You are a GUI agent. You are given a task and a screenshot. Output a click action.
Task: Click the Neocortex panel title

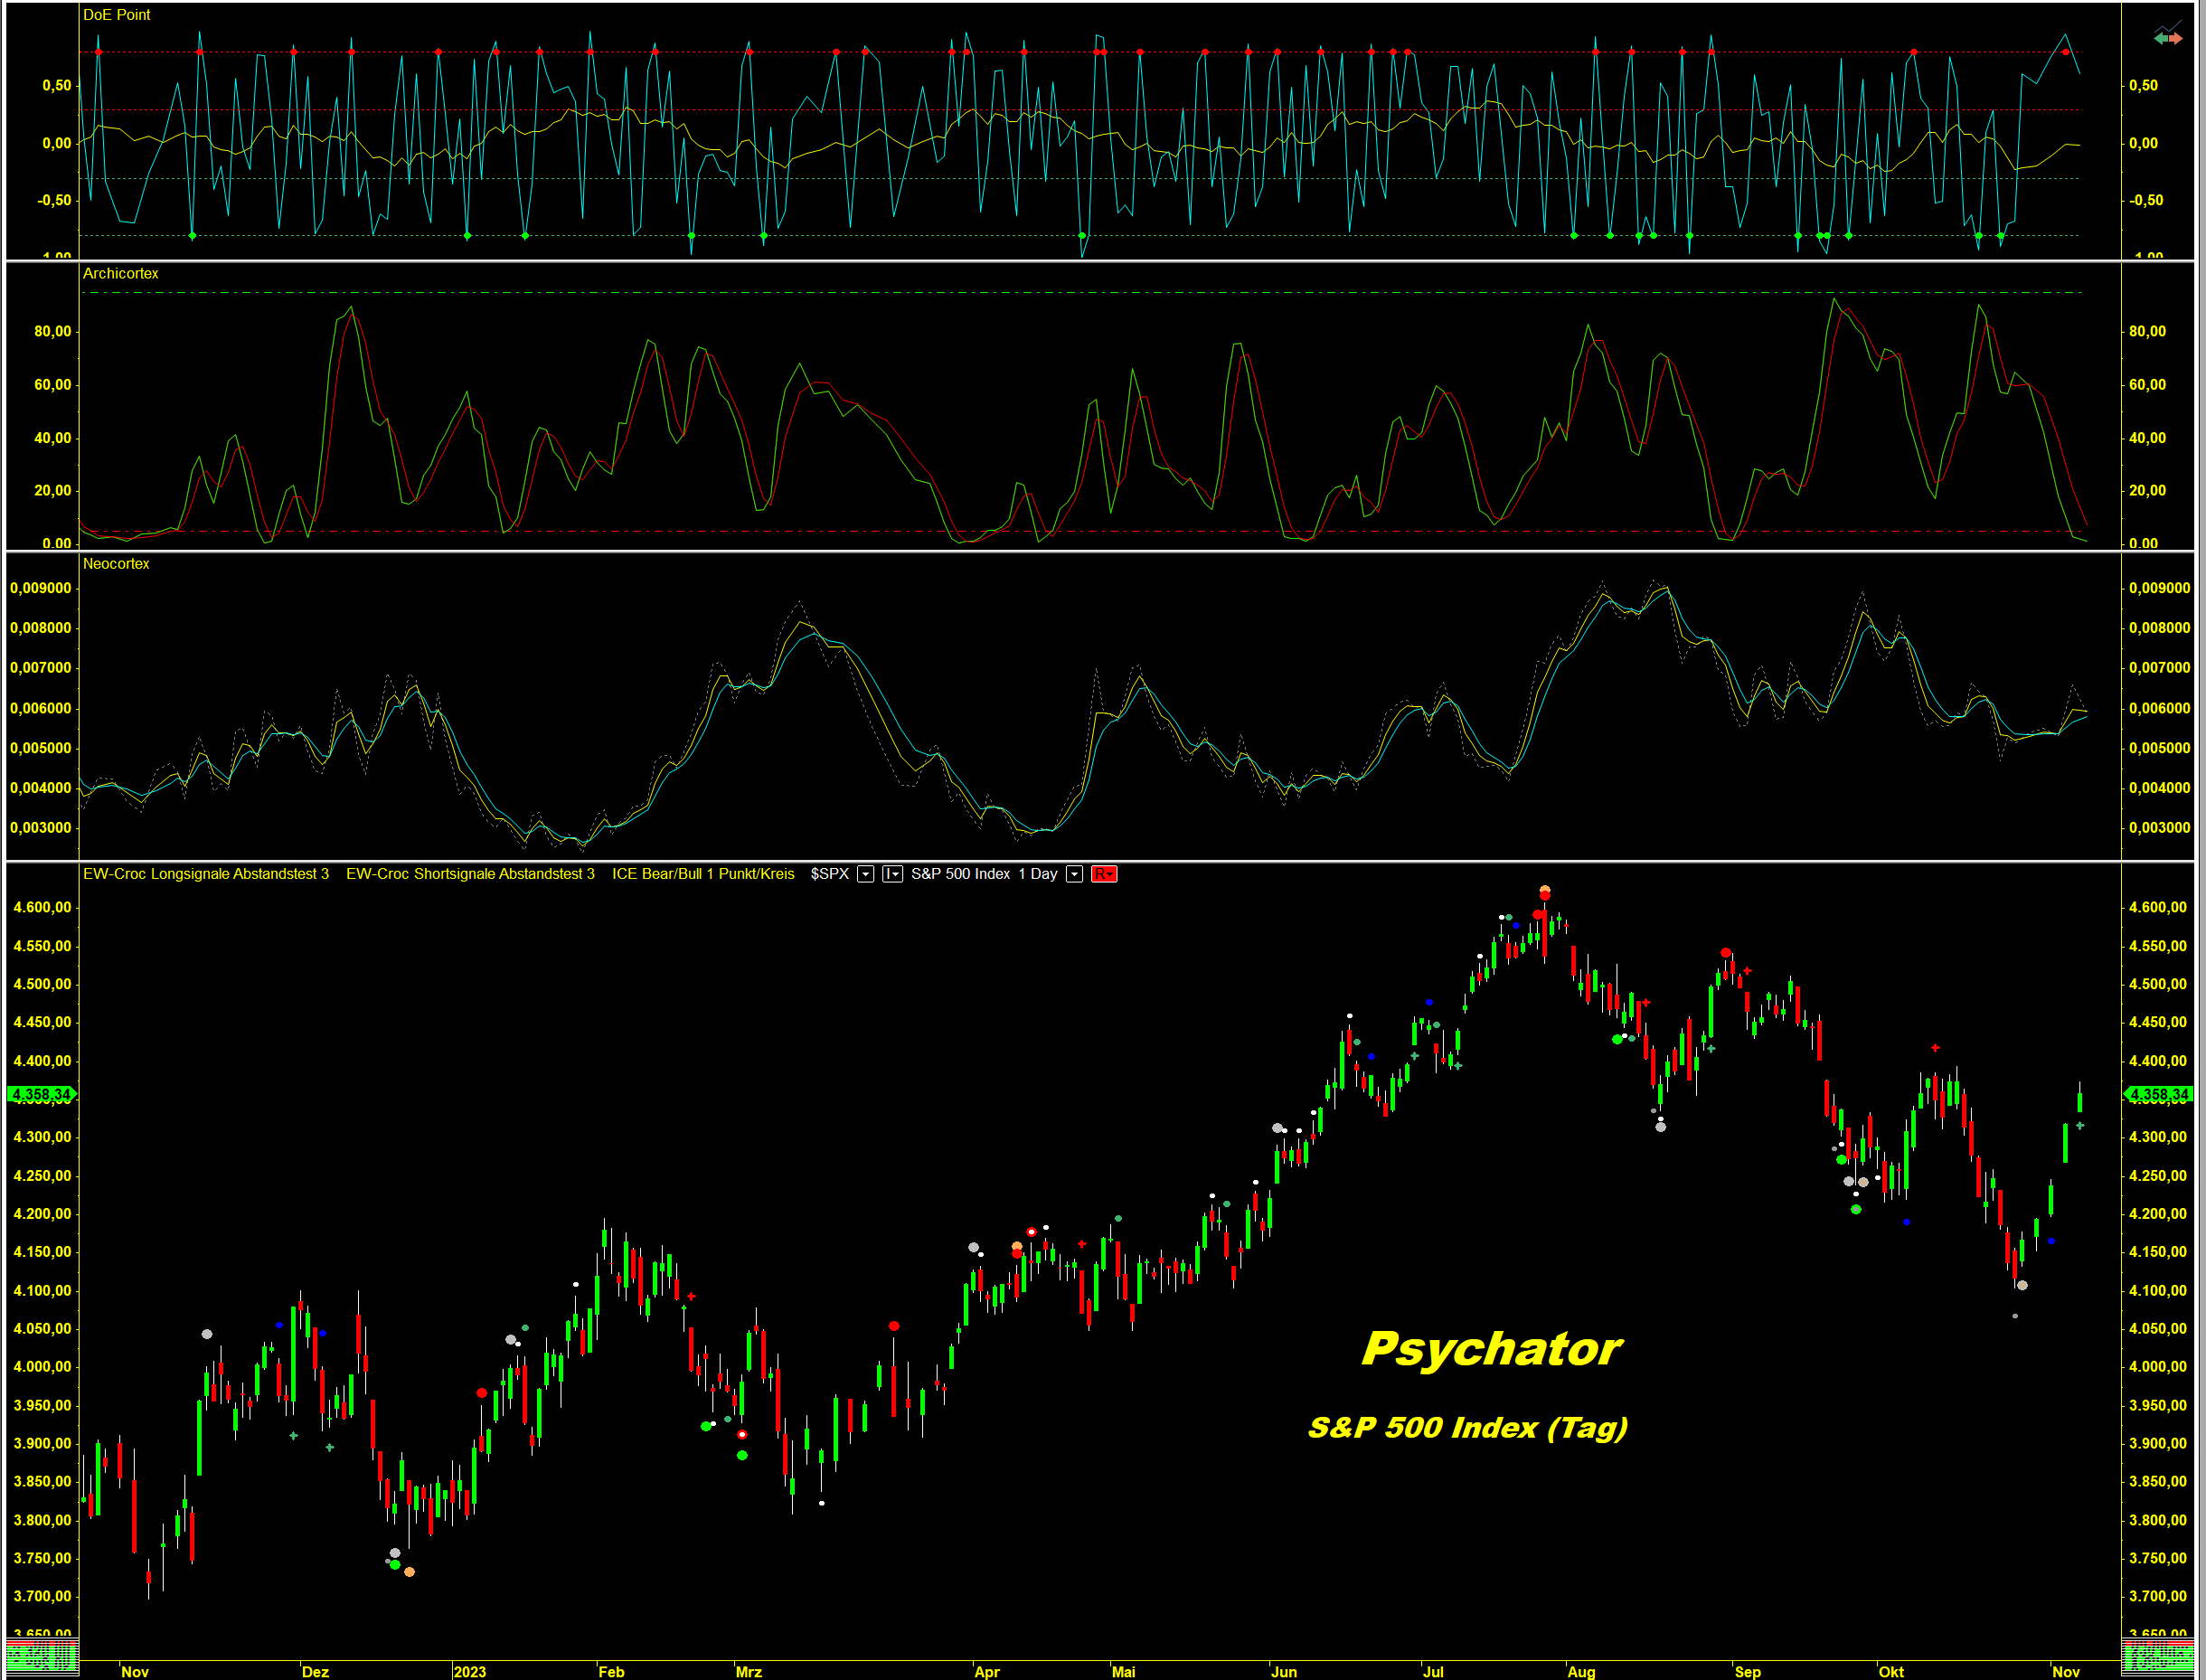pos(116,564)
